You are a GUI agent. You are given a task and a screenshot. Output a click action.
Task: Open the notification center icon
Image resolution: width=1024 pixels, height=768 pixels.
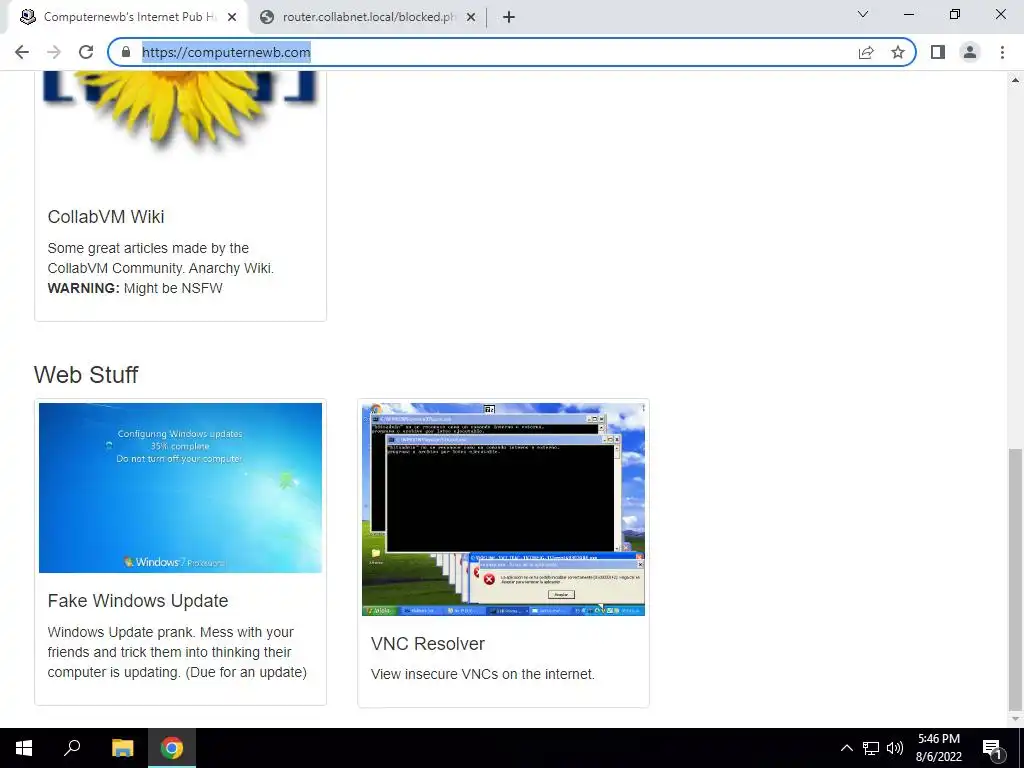[993, 748]
